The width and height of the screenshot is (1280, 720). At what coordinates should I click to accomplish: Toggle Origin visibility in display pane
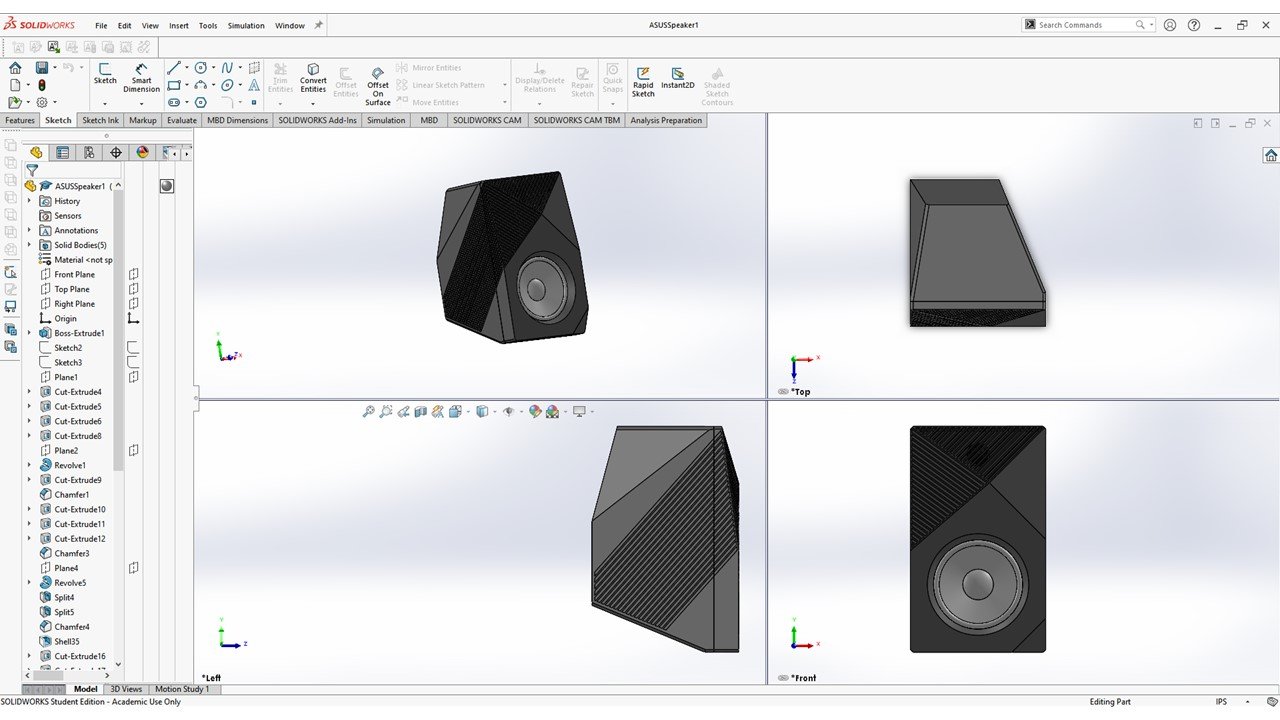pos(133,319)
